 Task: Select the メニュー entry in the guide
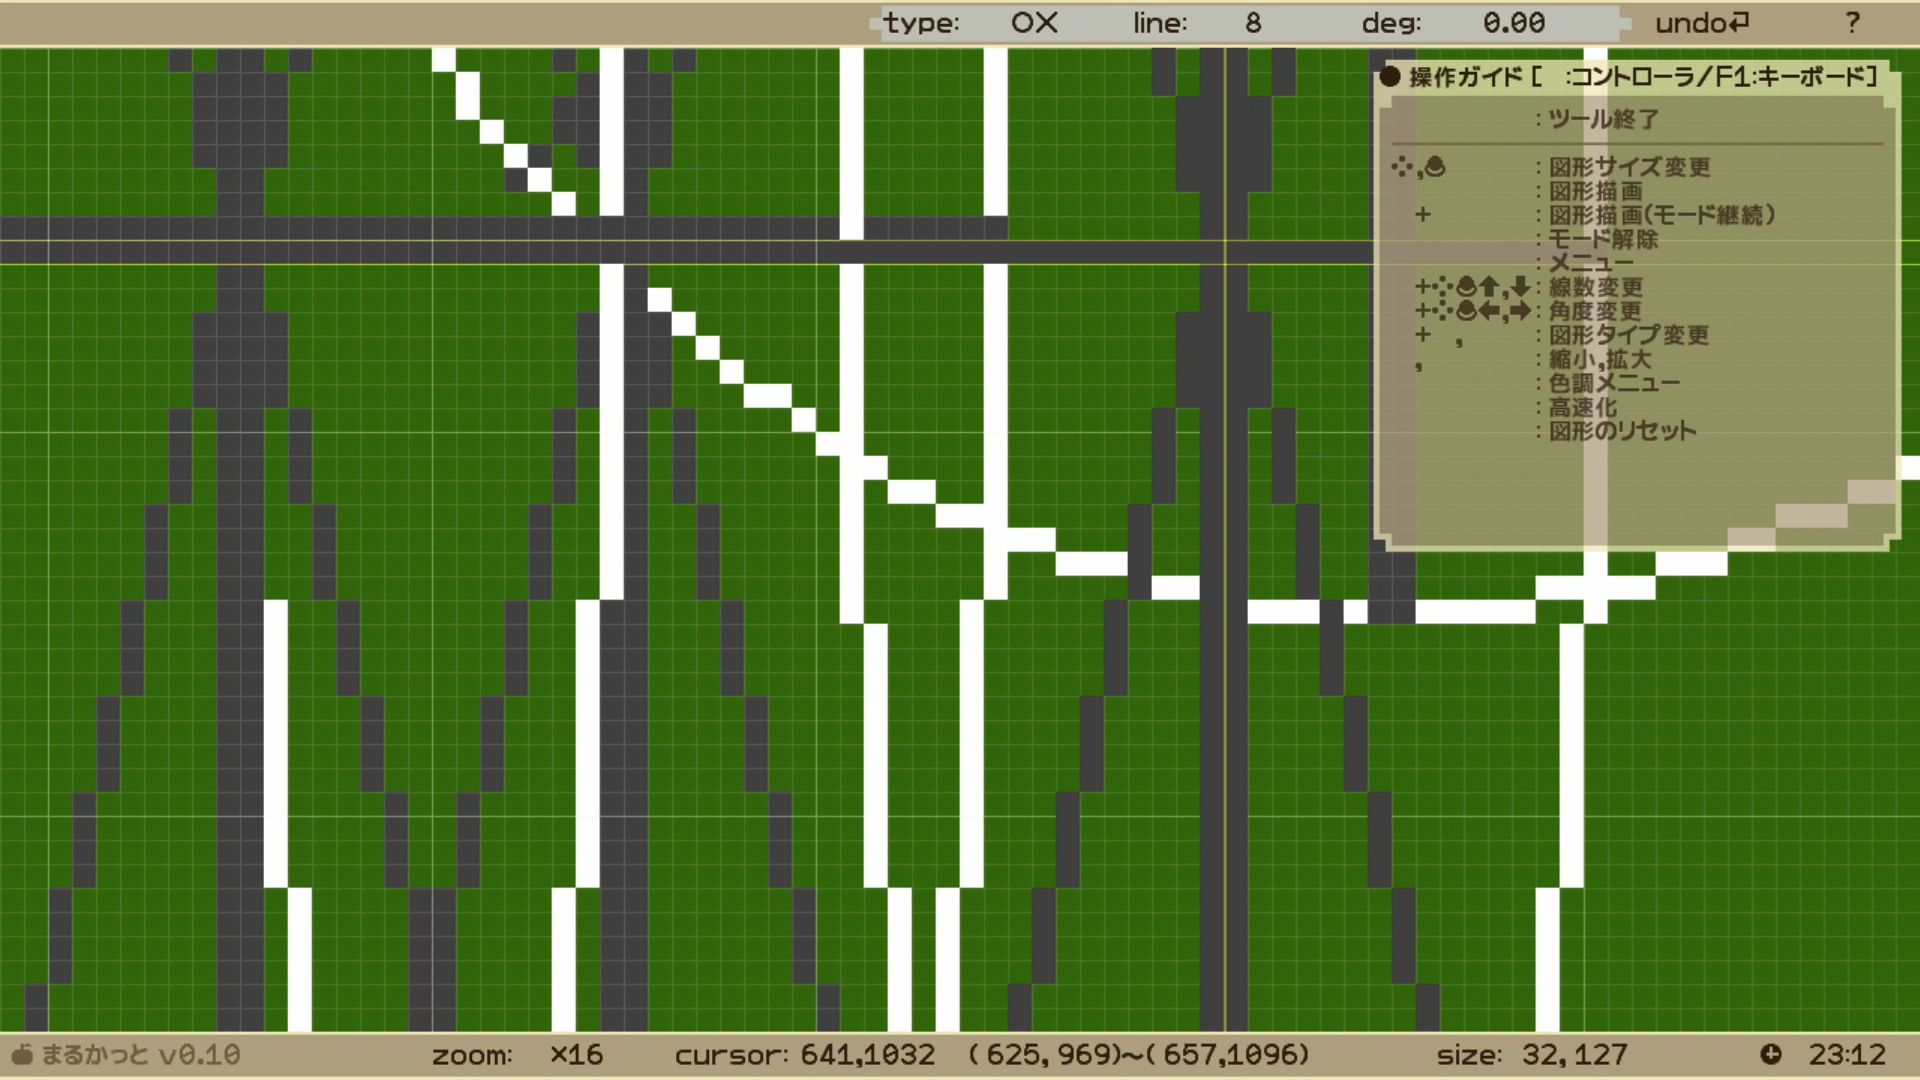pyautogui.click(x=1591, y=263)
